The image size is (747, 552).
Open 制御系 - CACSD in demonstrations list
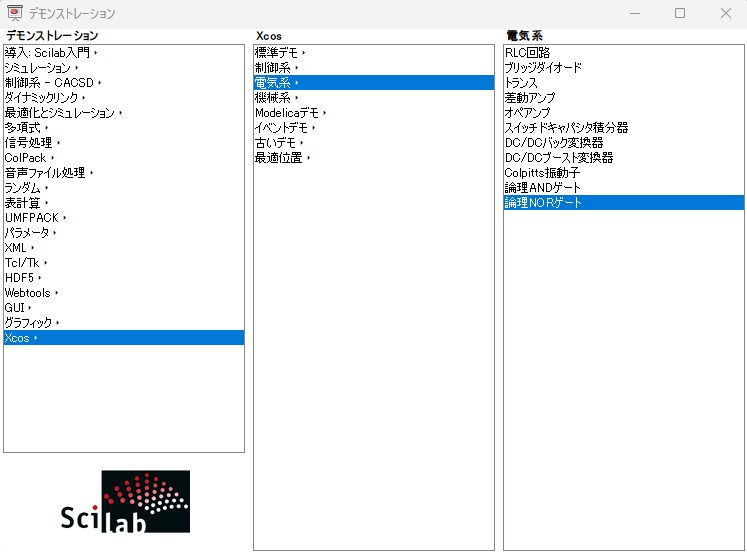coord(124,82)
